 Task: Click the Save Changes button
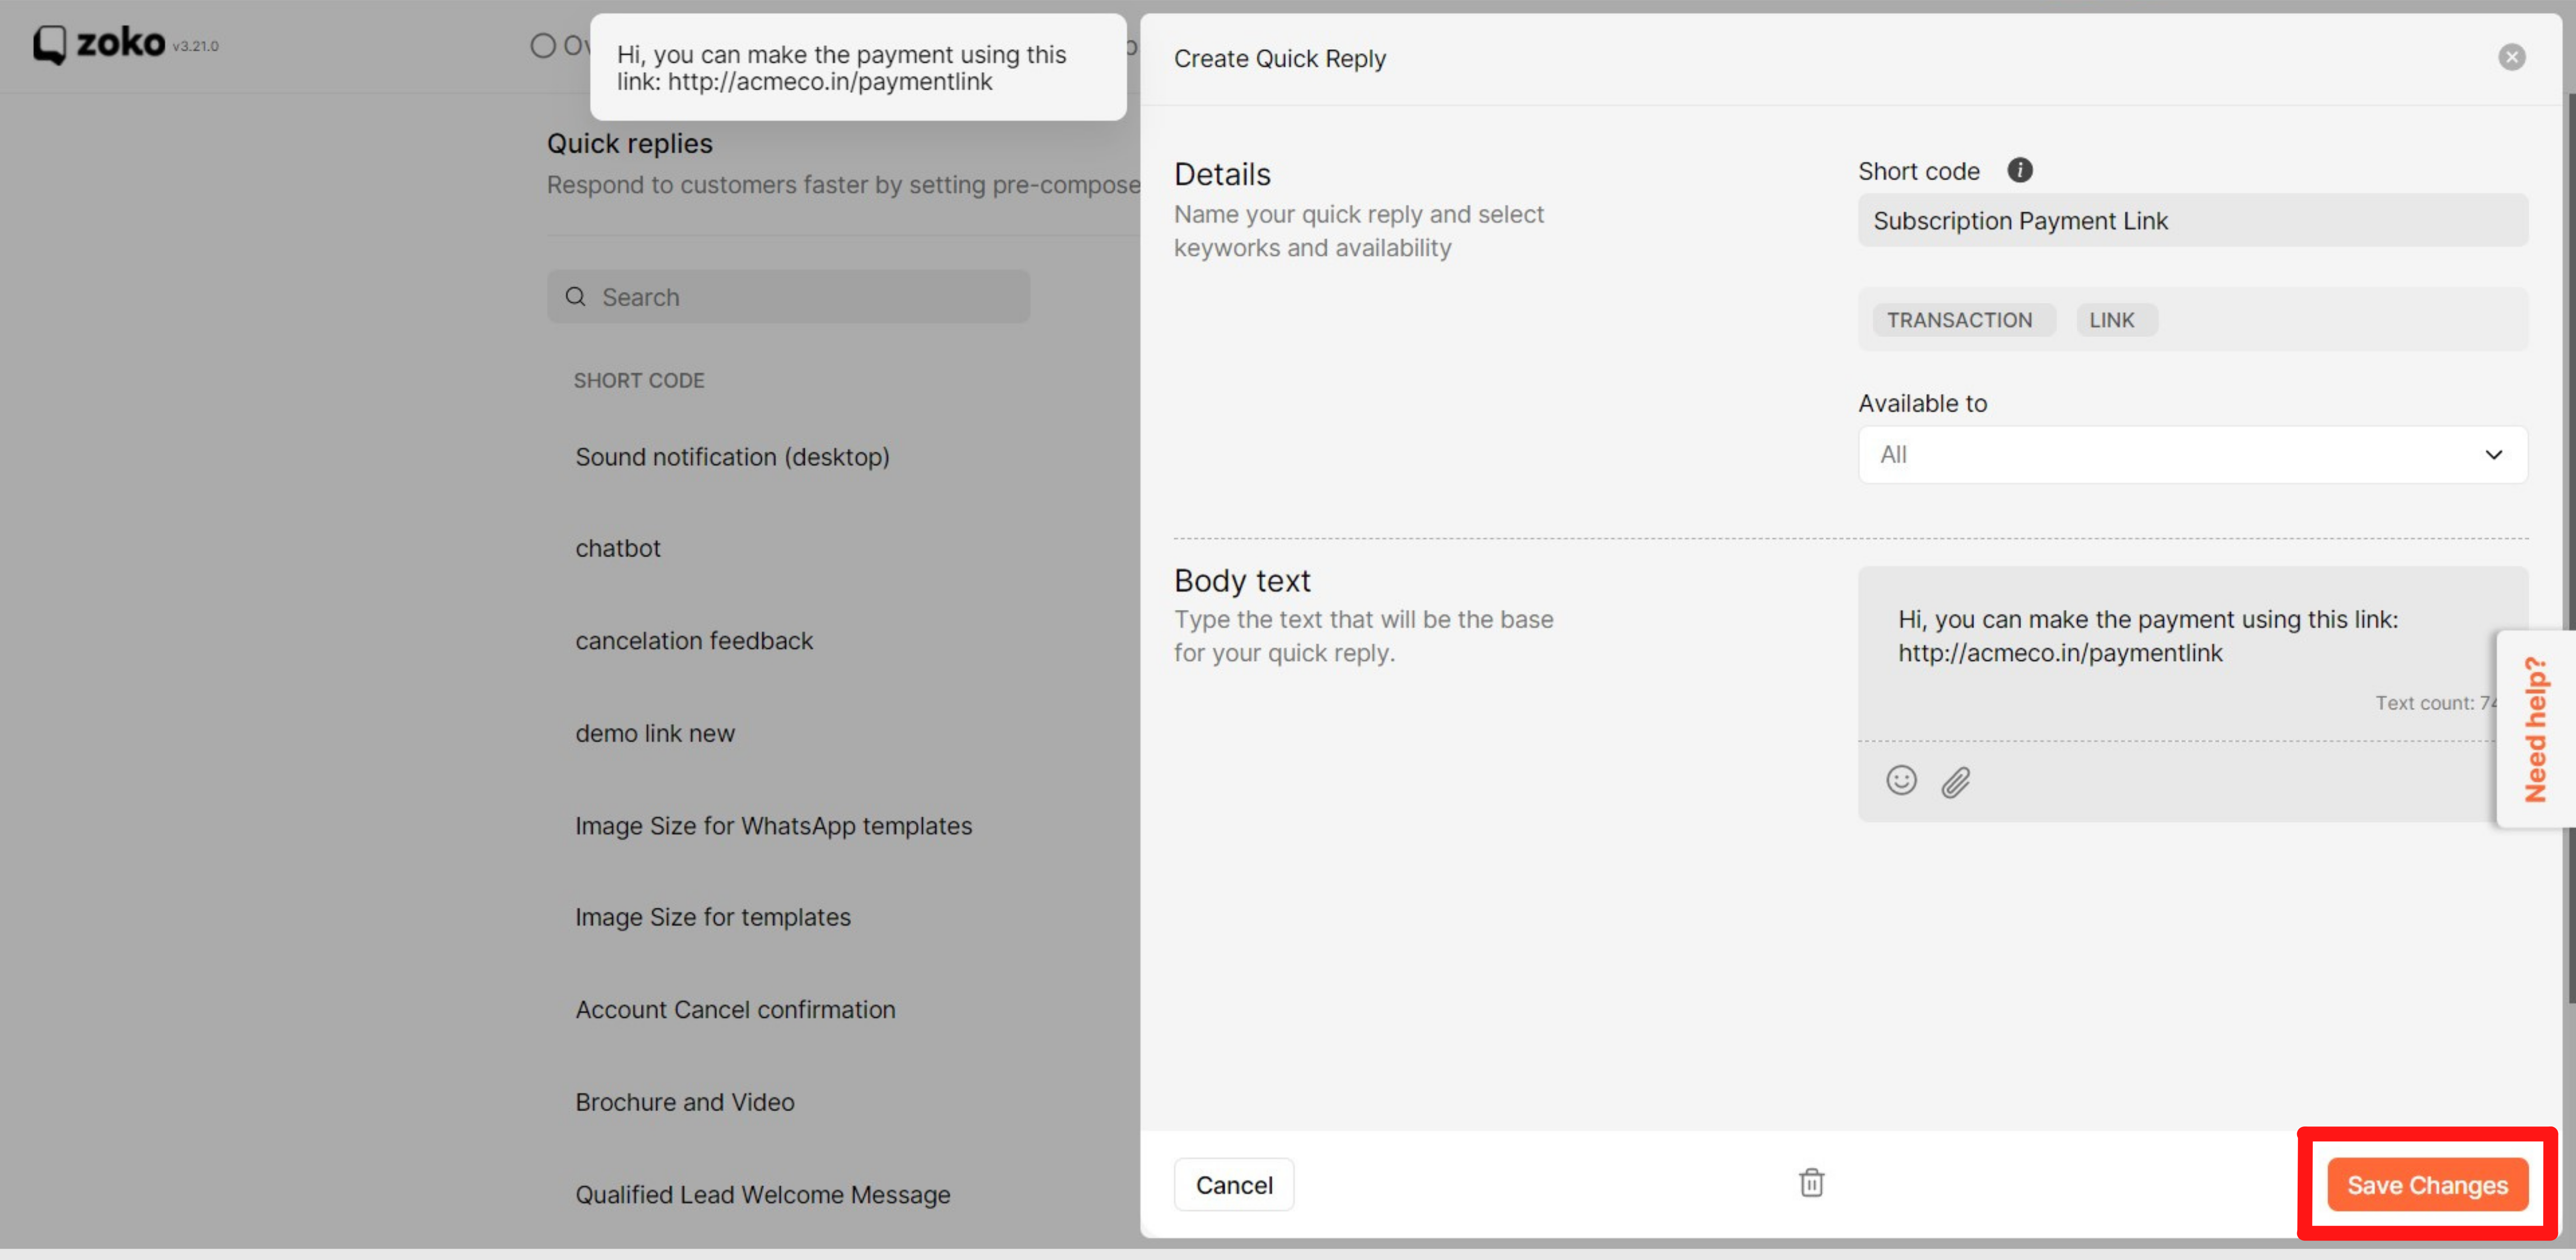coord(2427,1184)
